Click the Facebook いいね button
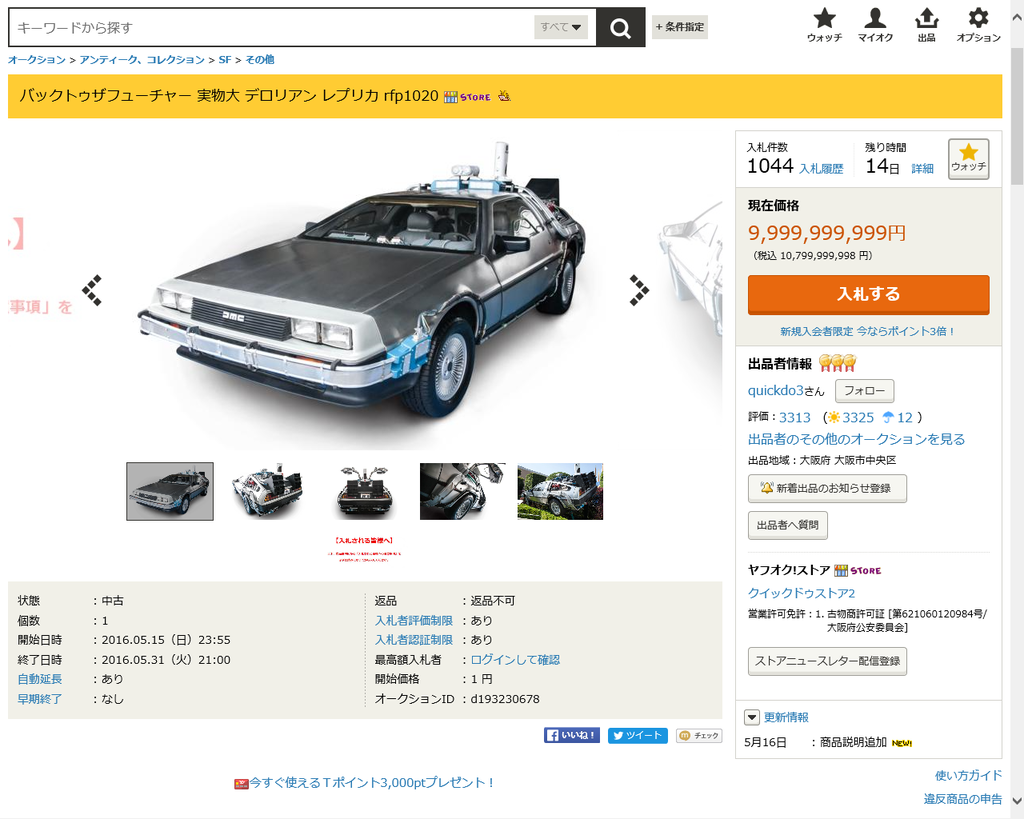Viewport: 1024px width, 819px height. point(571,735)
